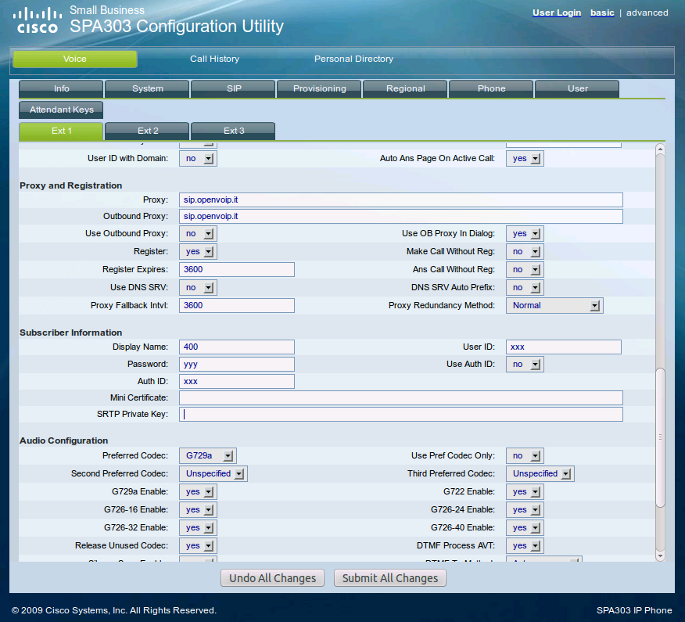This screenshot has width=685, height=622.
Task: Click the User ID field
Action: point(564,347)
